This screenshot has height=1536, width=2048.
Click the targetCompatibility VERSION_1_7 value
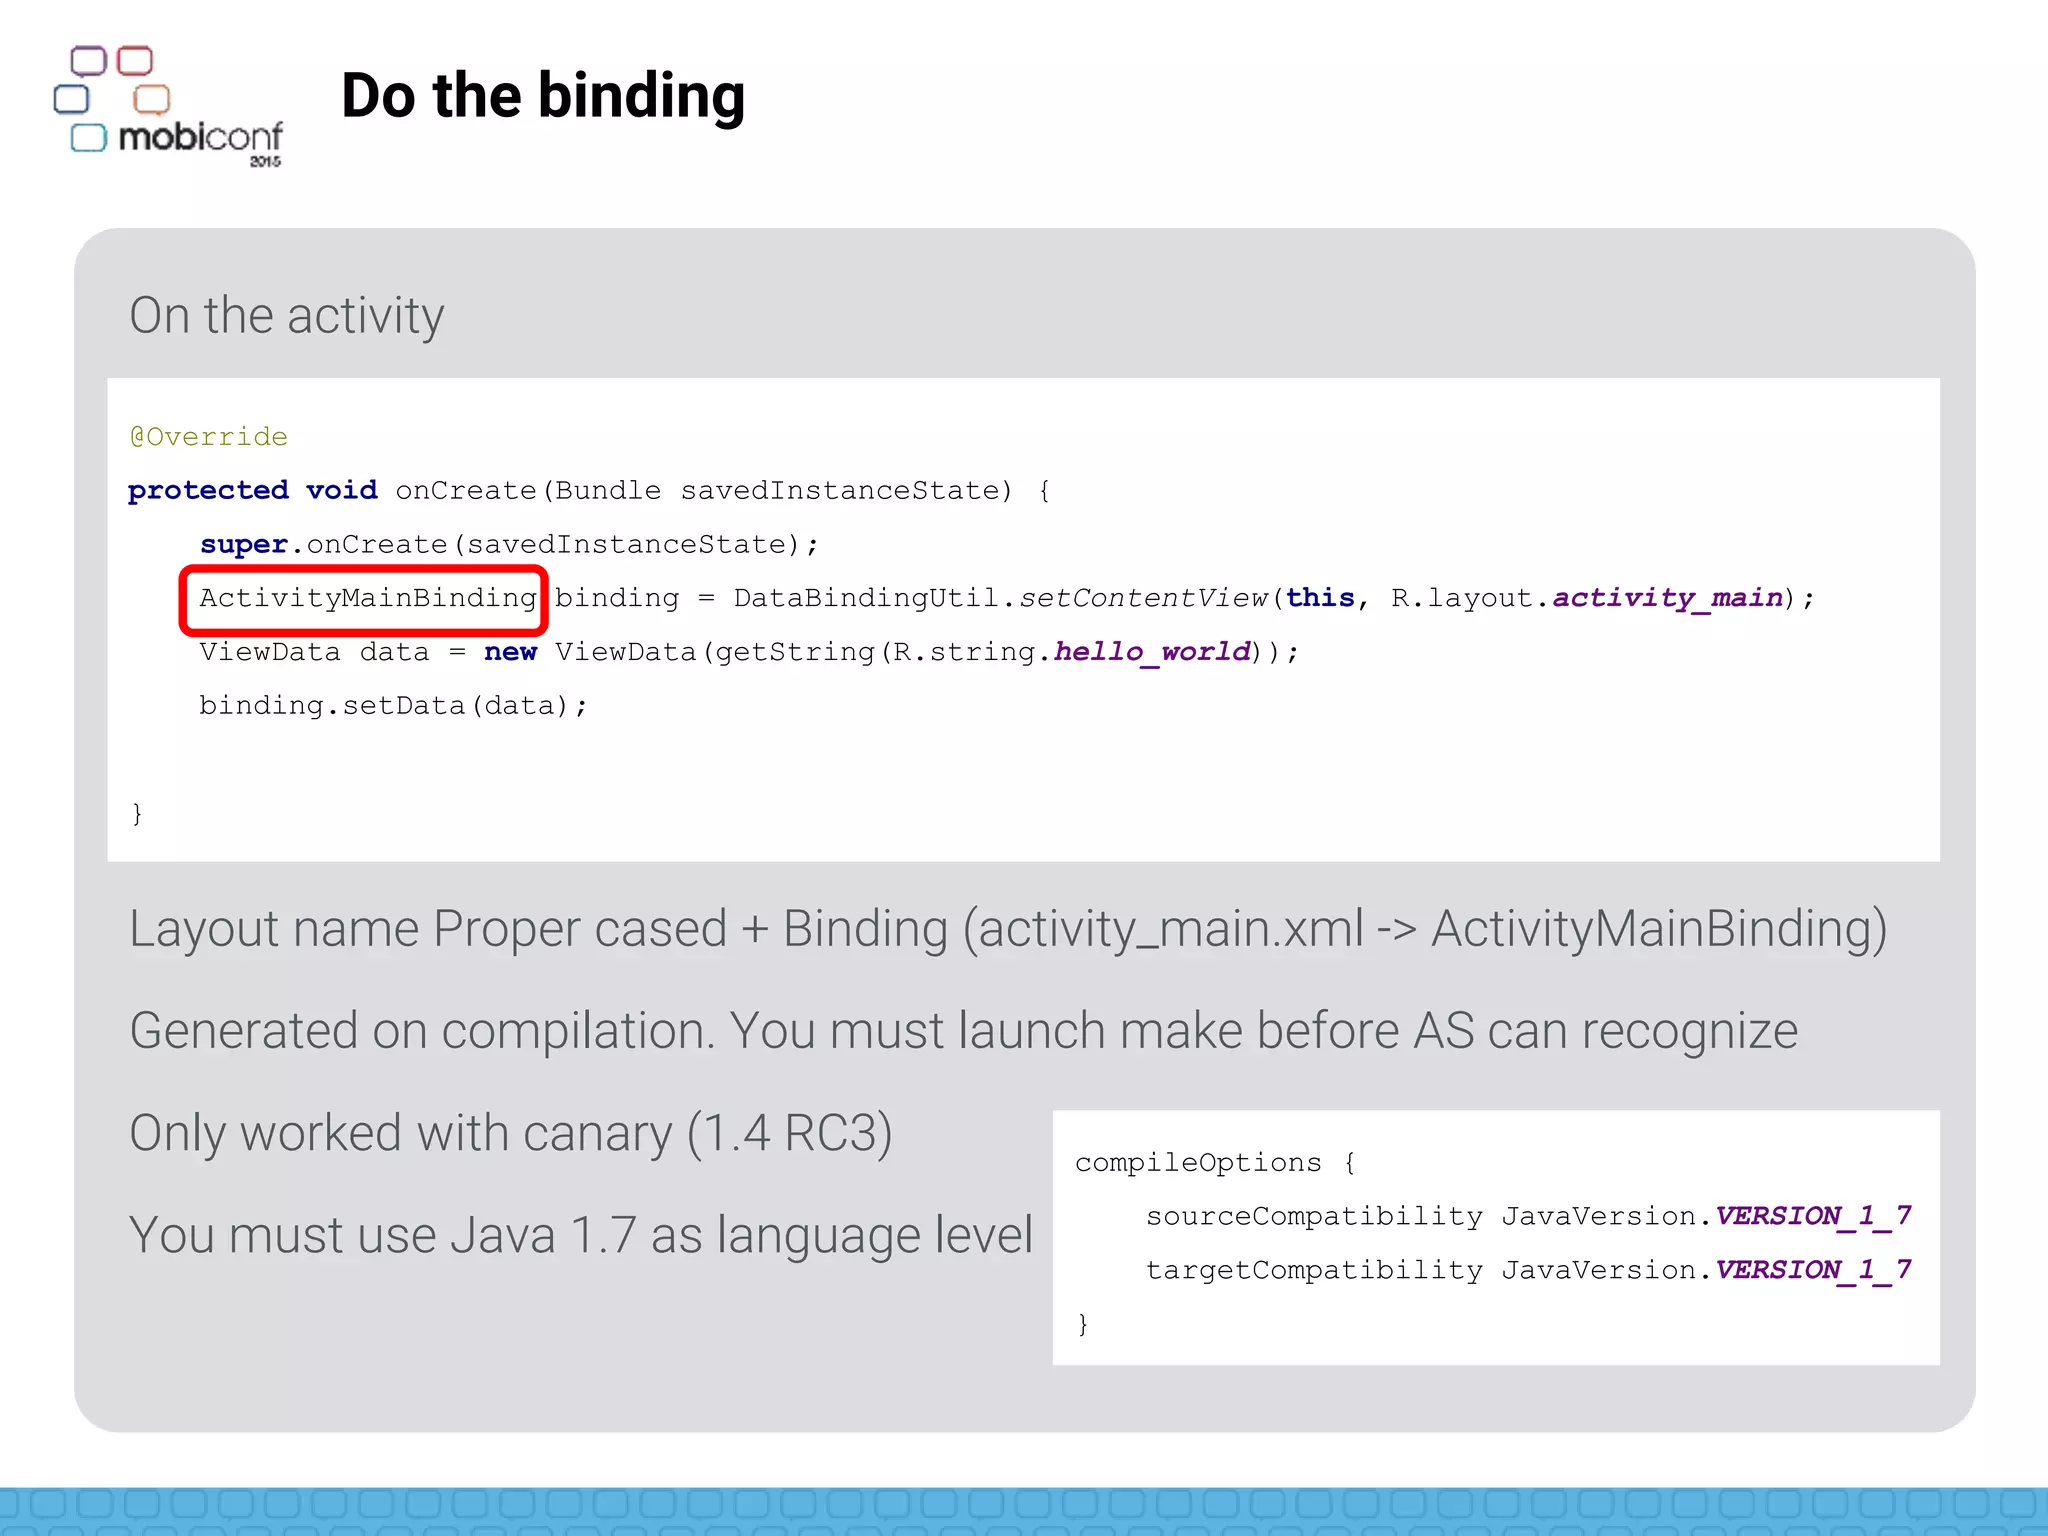(x=1812, y=1270)
